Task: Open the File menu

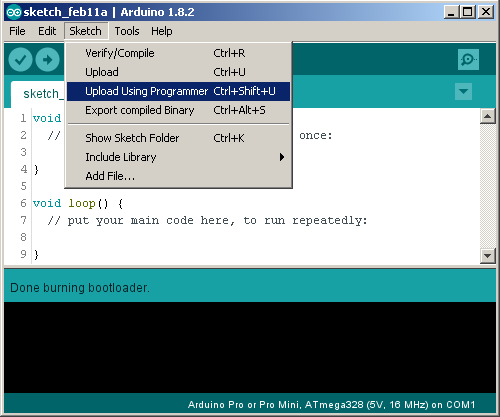Action: [x=17, y=31]
